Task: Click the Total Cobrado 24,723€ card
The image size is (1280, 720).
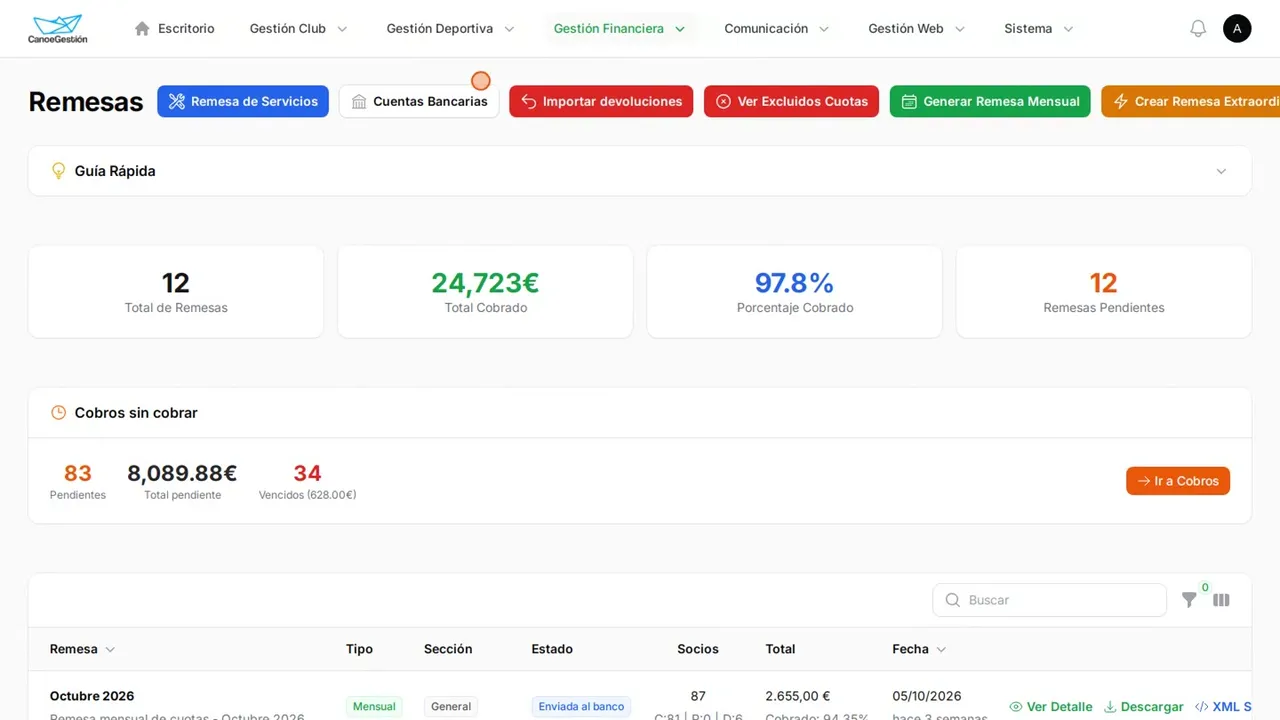Action: pos(485,292)
